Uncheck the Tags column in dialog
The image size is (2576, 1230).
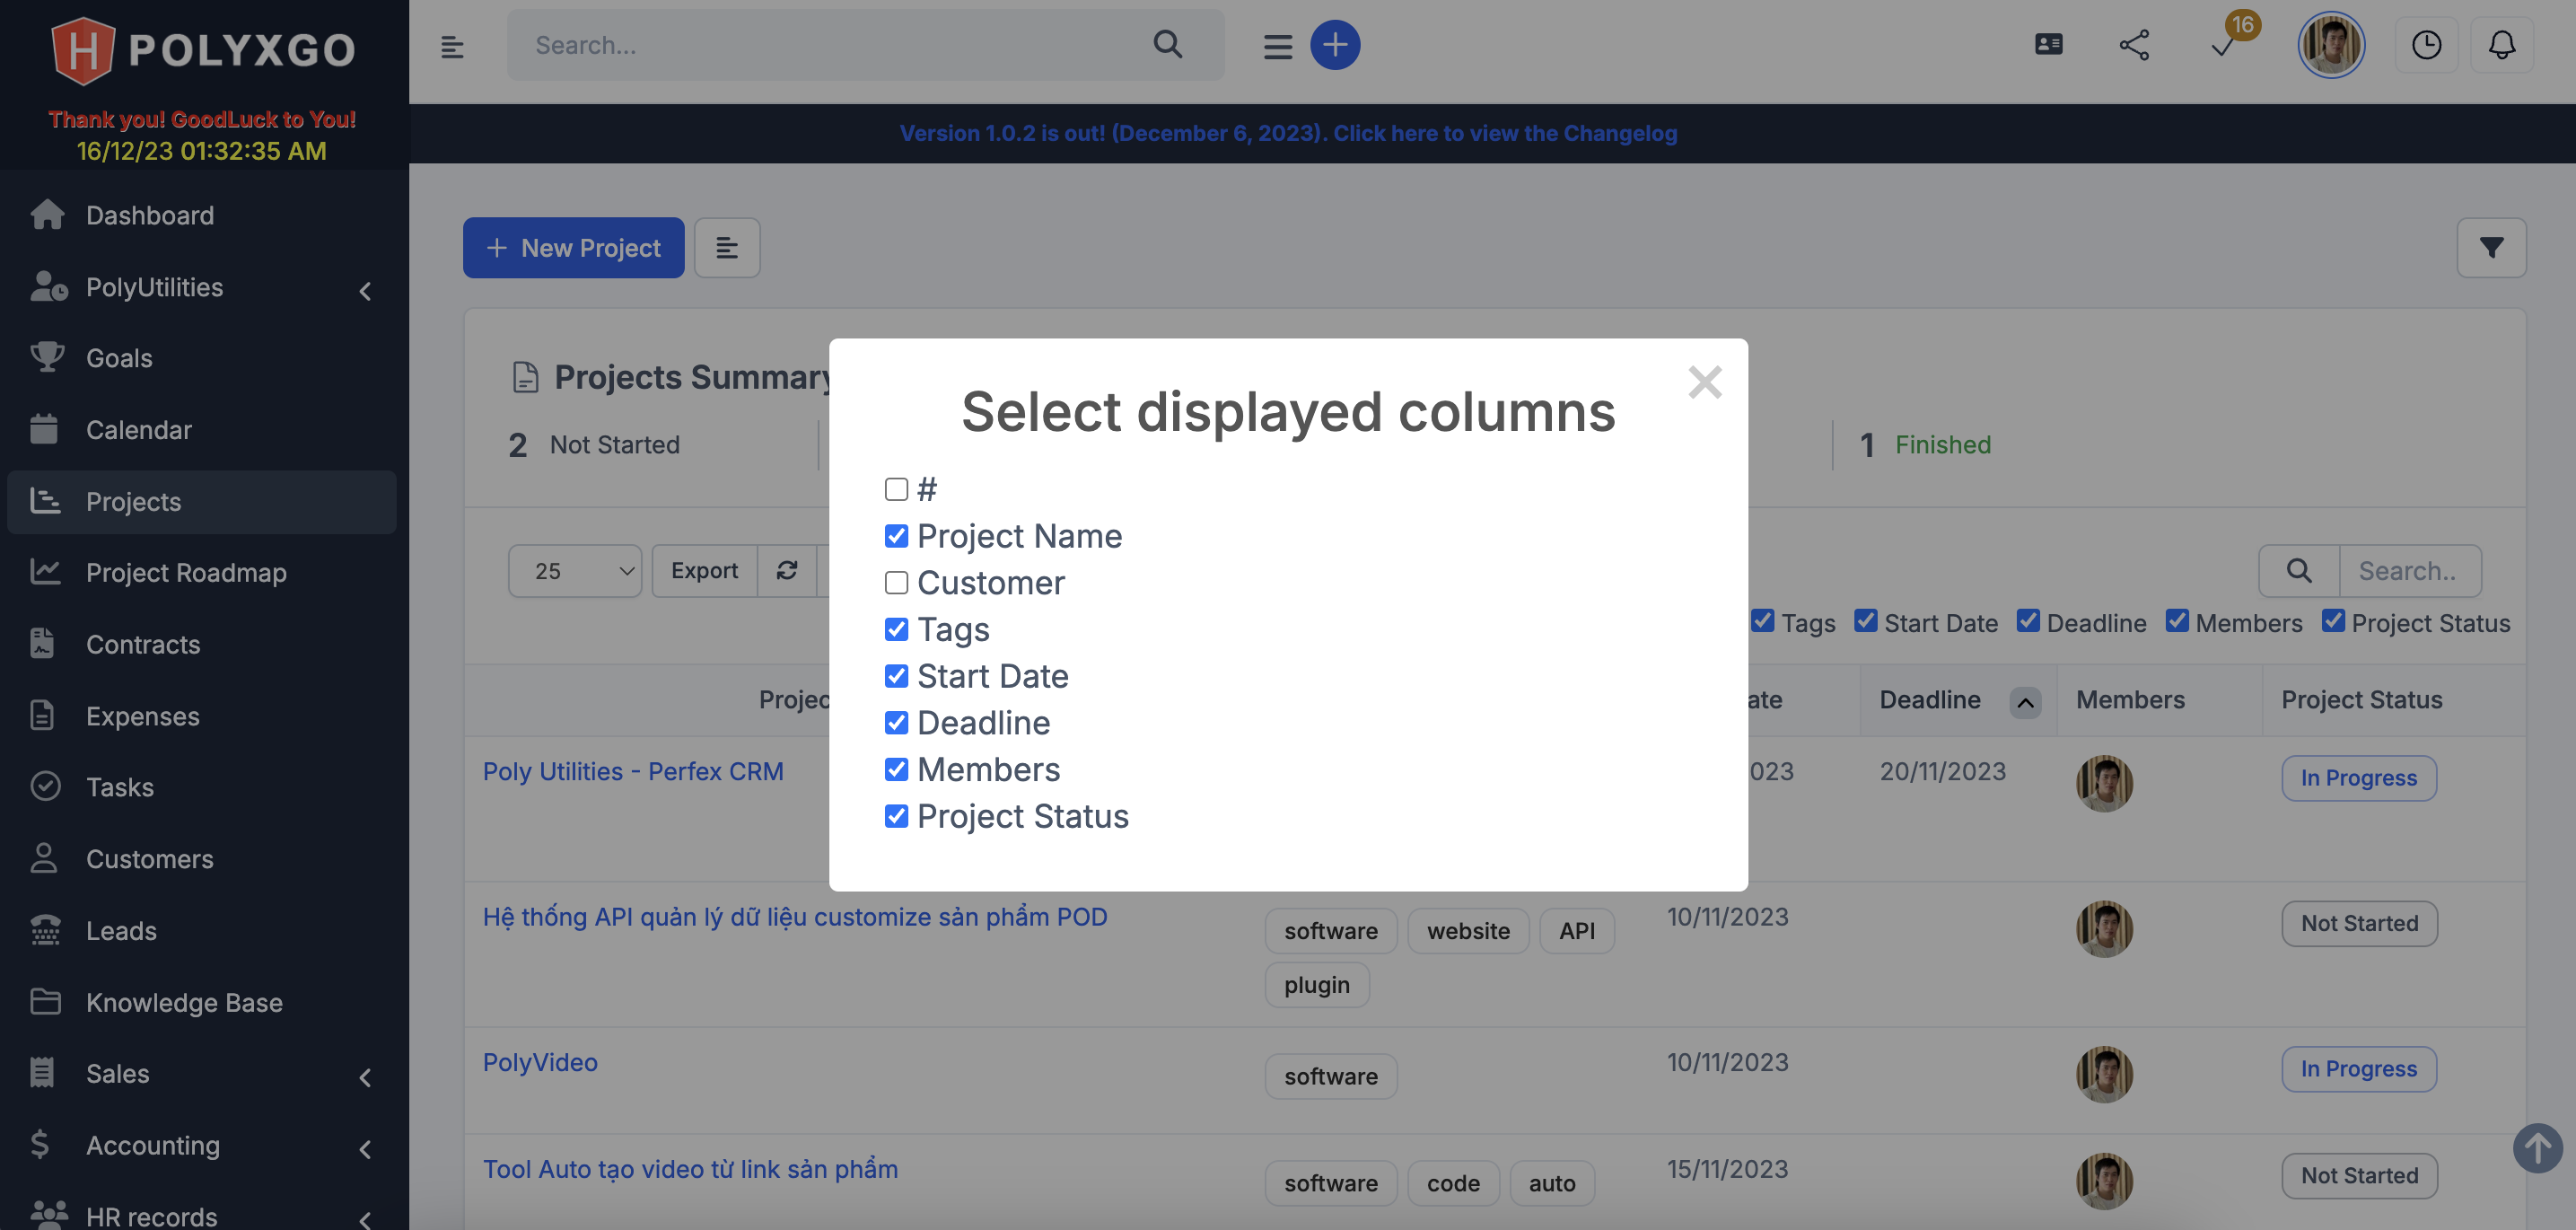(896, 629)
